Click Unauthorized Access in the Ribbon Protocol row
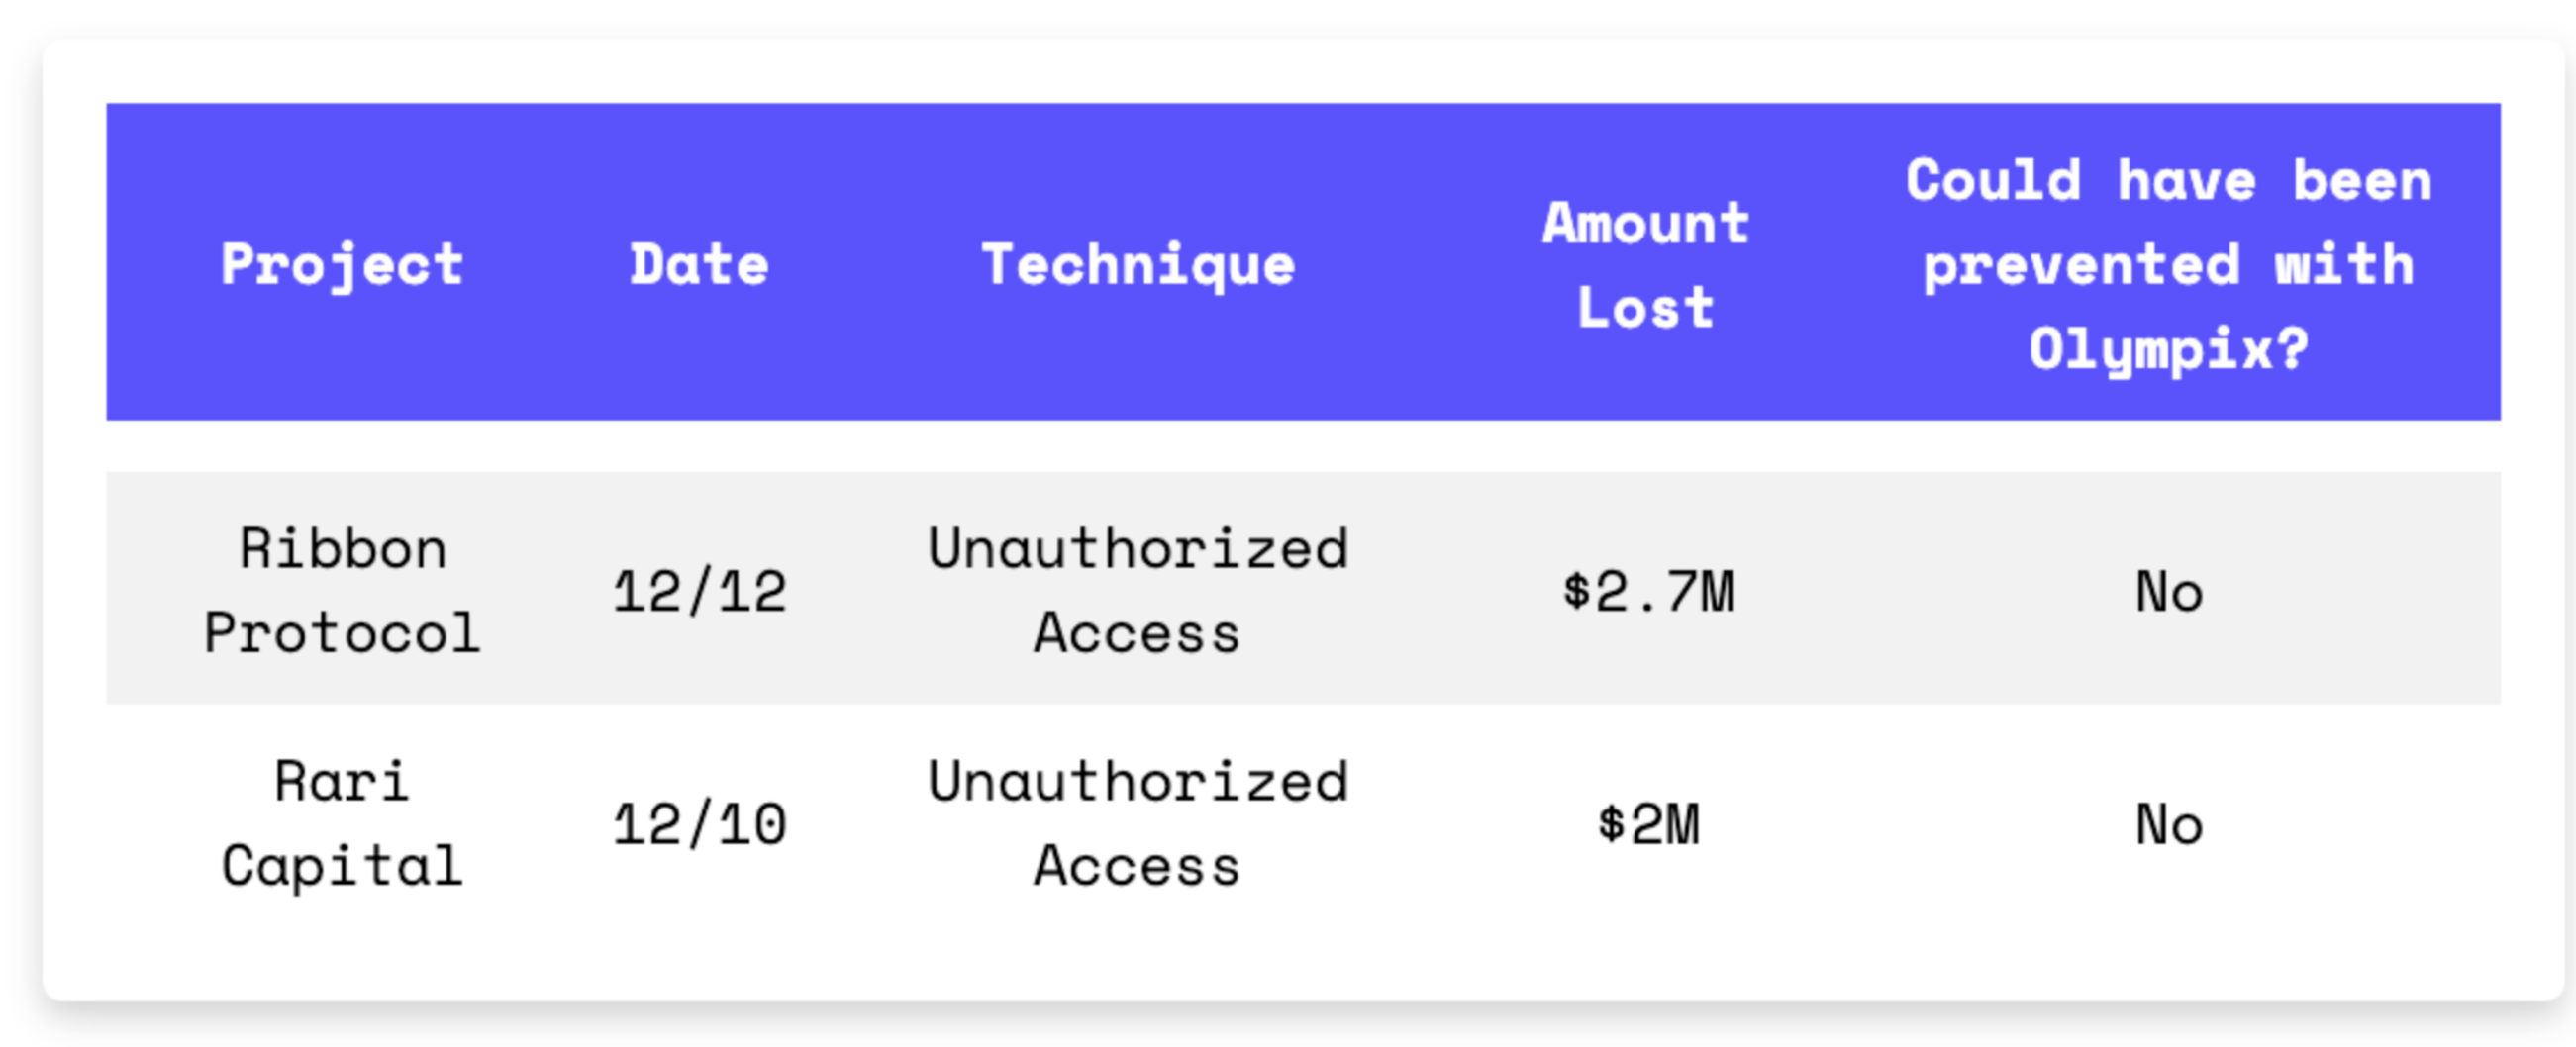 click(1138, 590)
